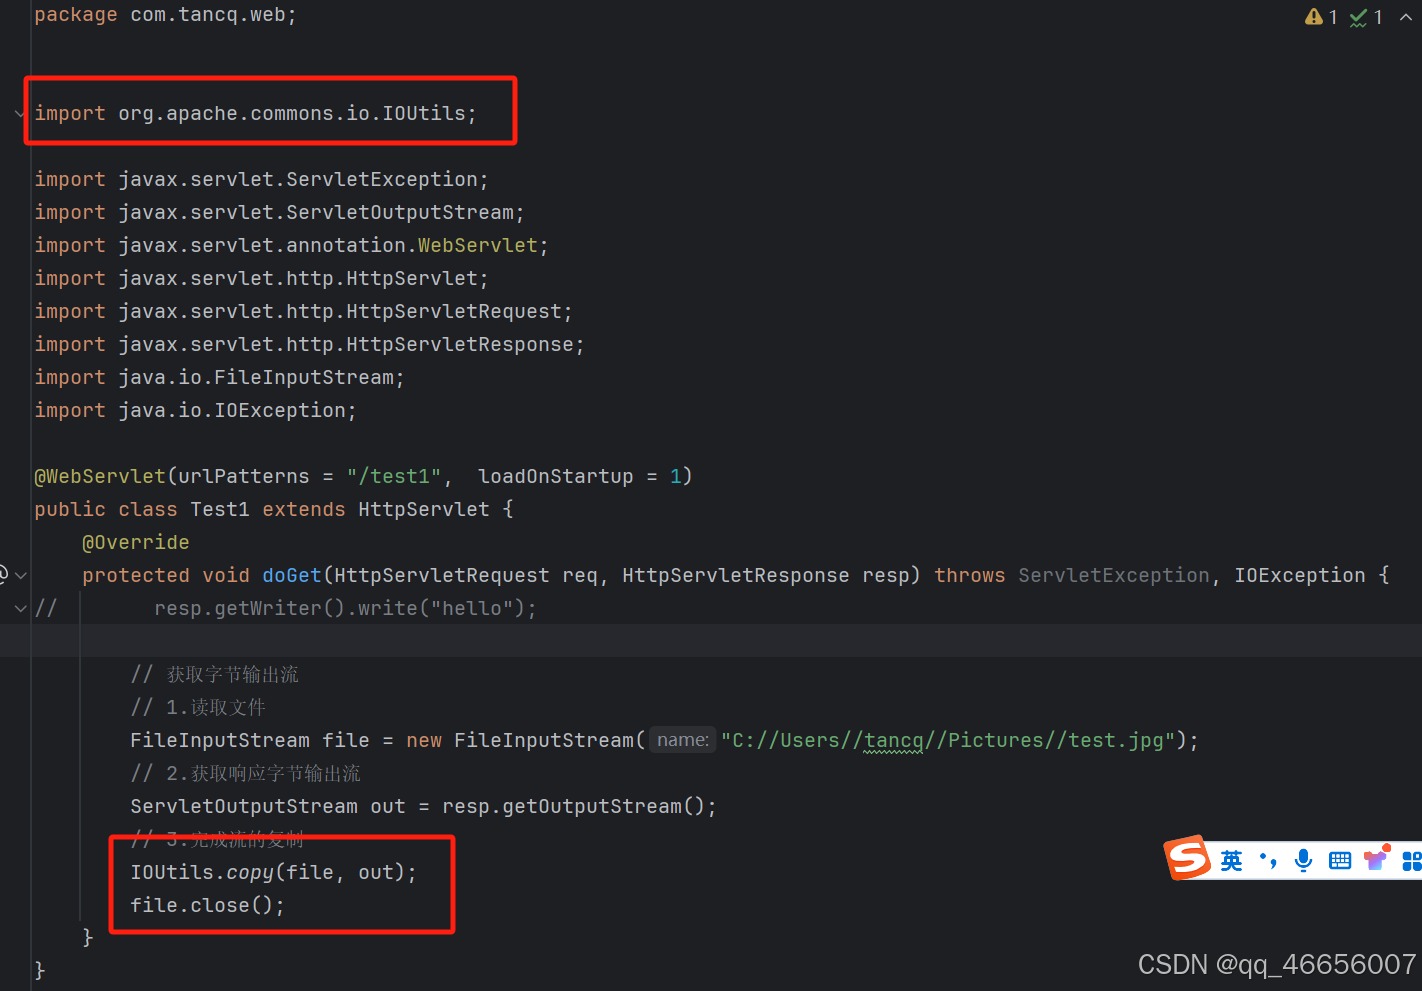Click 'package com.tancq.web;' line

click(x=166, y=15)
